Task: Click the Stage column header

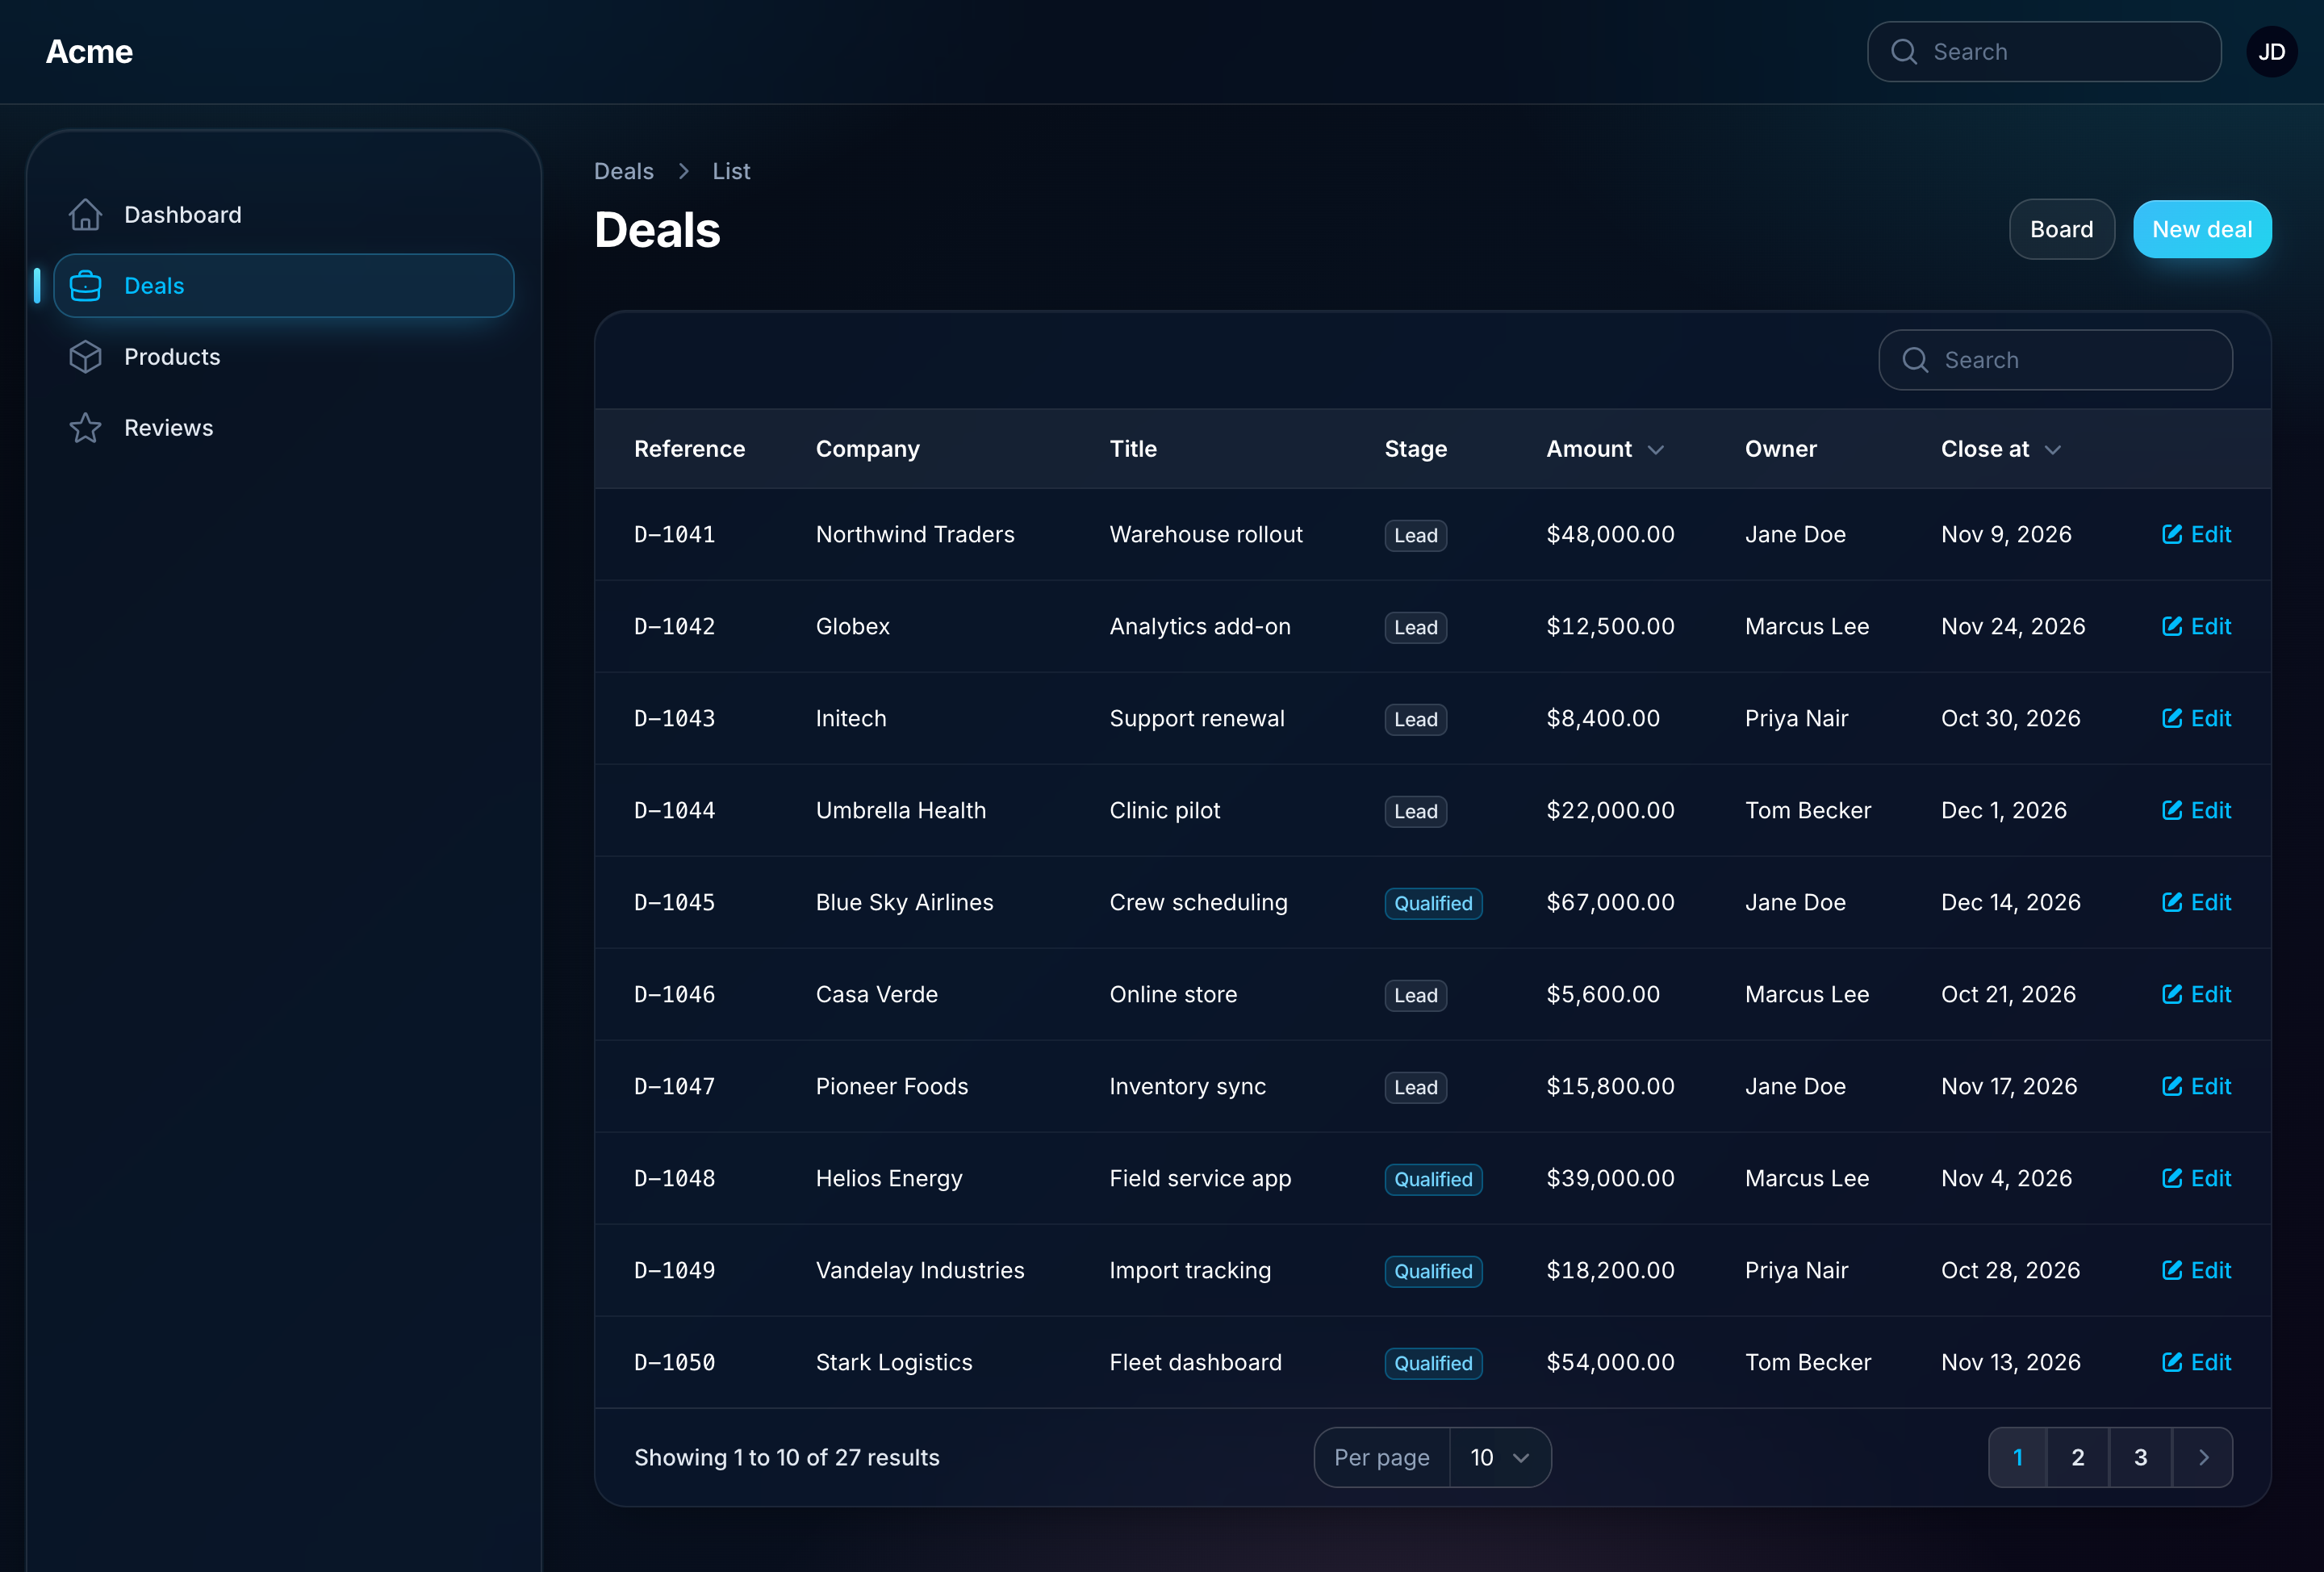Action: click(1416, 449)
